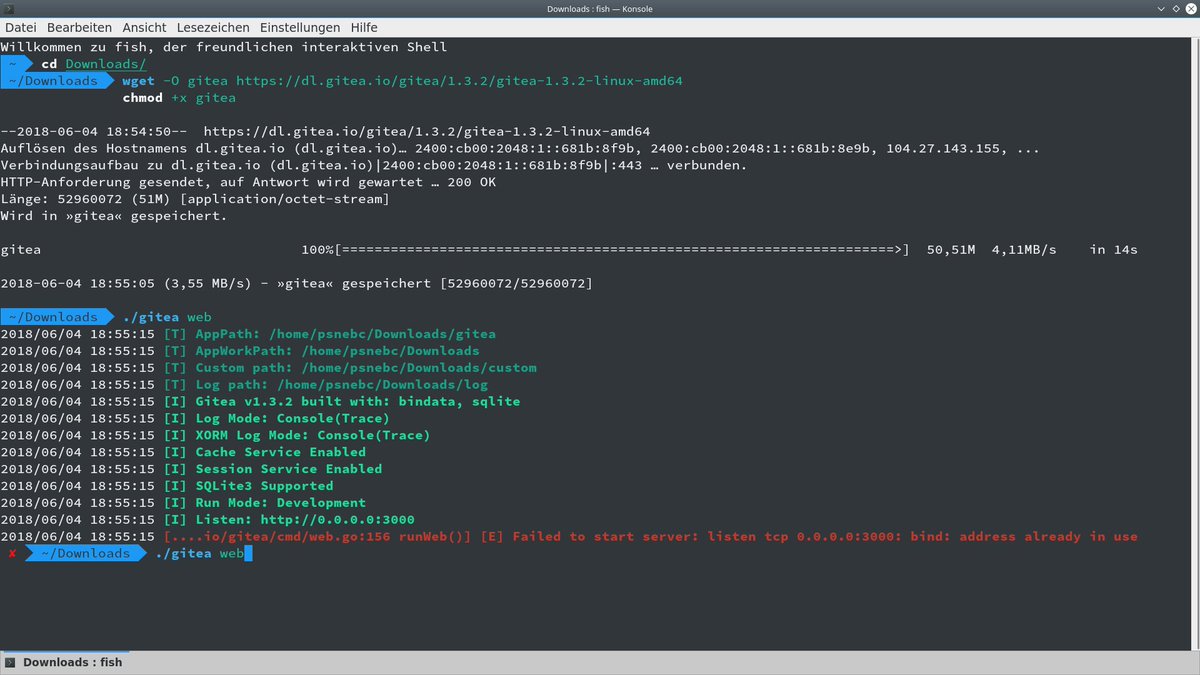Click the 'Verbindungsaufbau zu dl.gitea.io' line
The width and height of the screenshot is (1200, 675).
click(x=374, y=165)
